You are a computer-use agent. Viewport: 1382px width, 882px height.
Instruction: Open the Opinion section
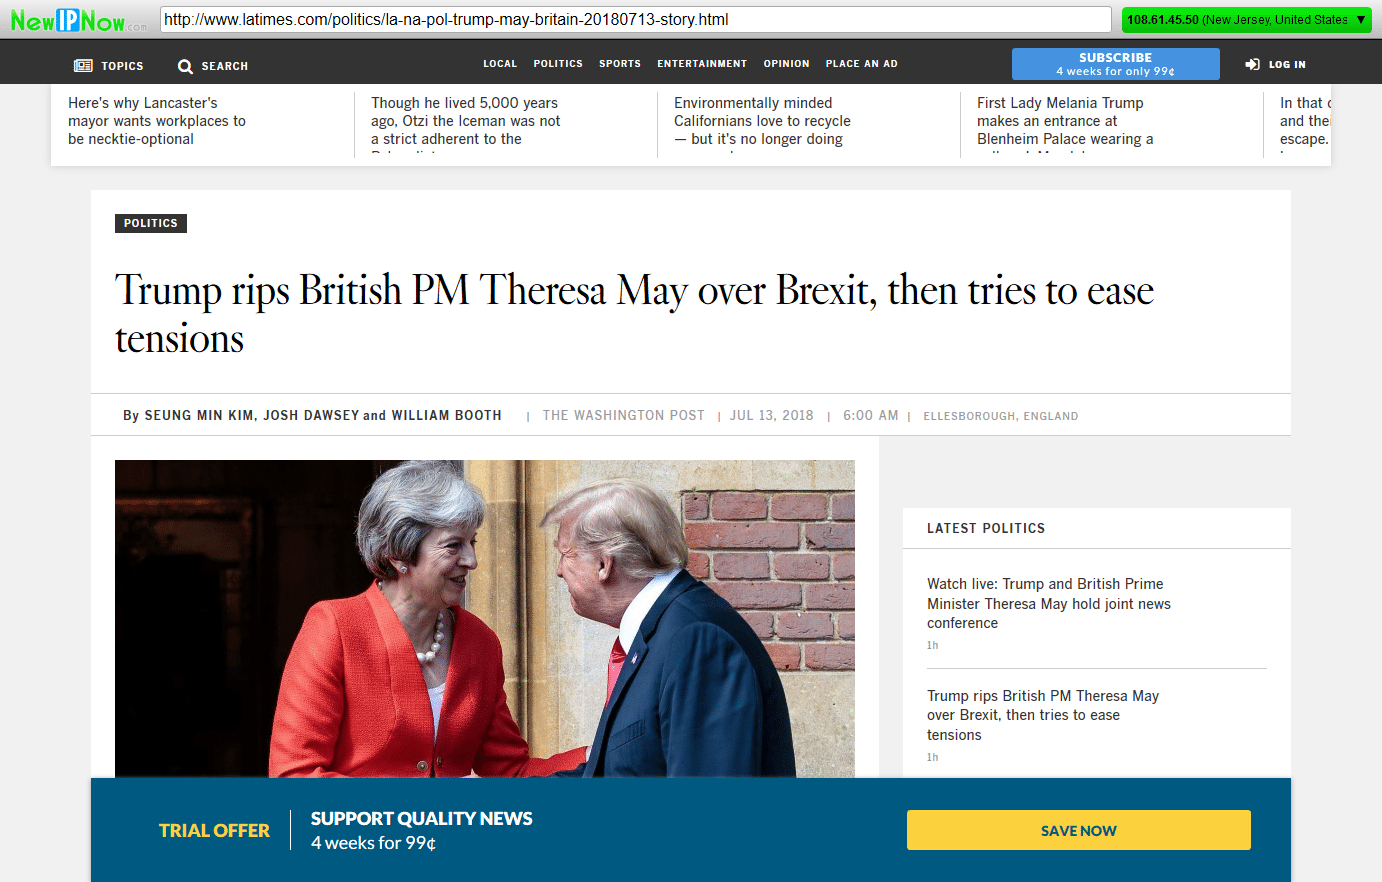click(x=786, y=64)
